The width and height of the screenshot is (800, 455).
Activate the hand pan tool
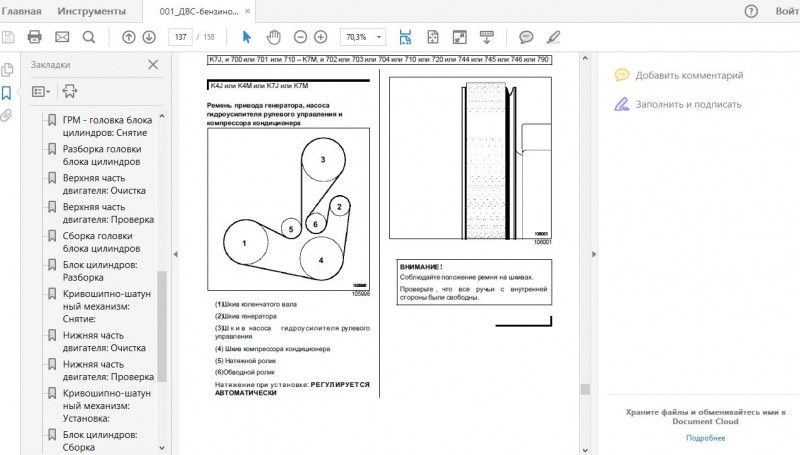pyautogui.click(x=273, y=37)
